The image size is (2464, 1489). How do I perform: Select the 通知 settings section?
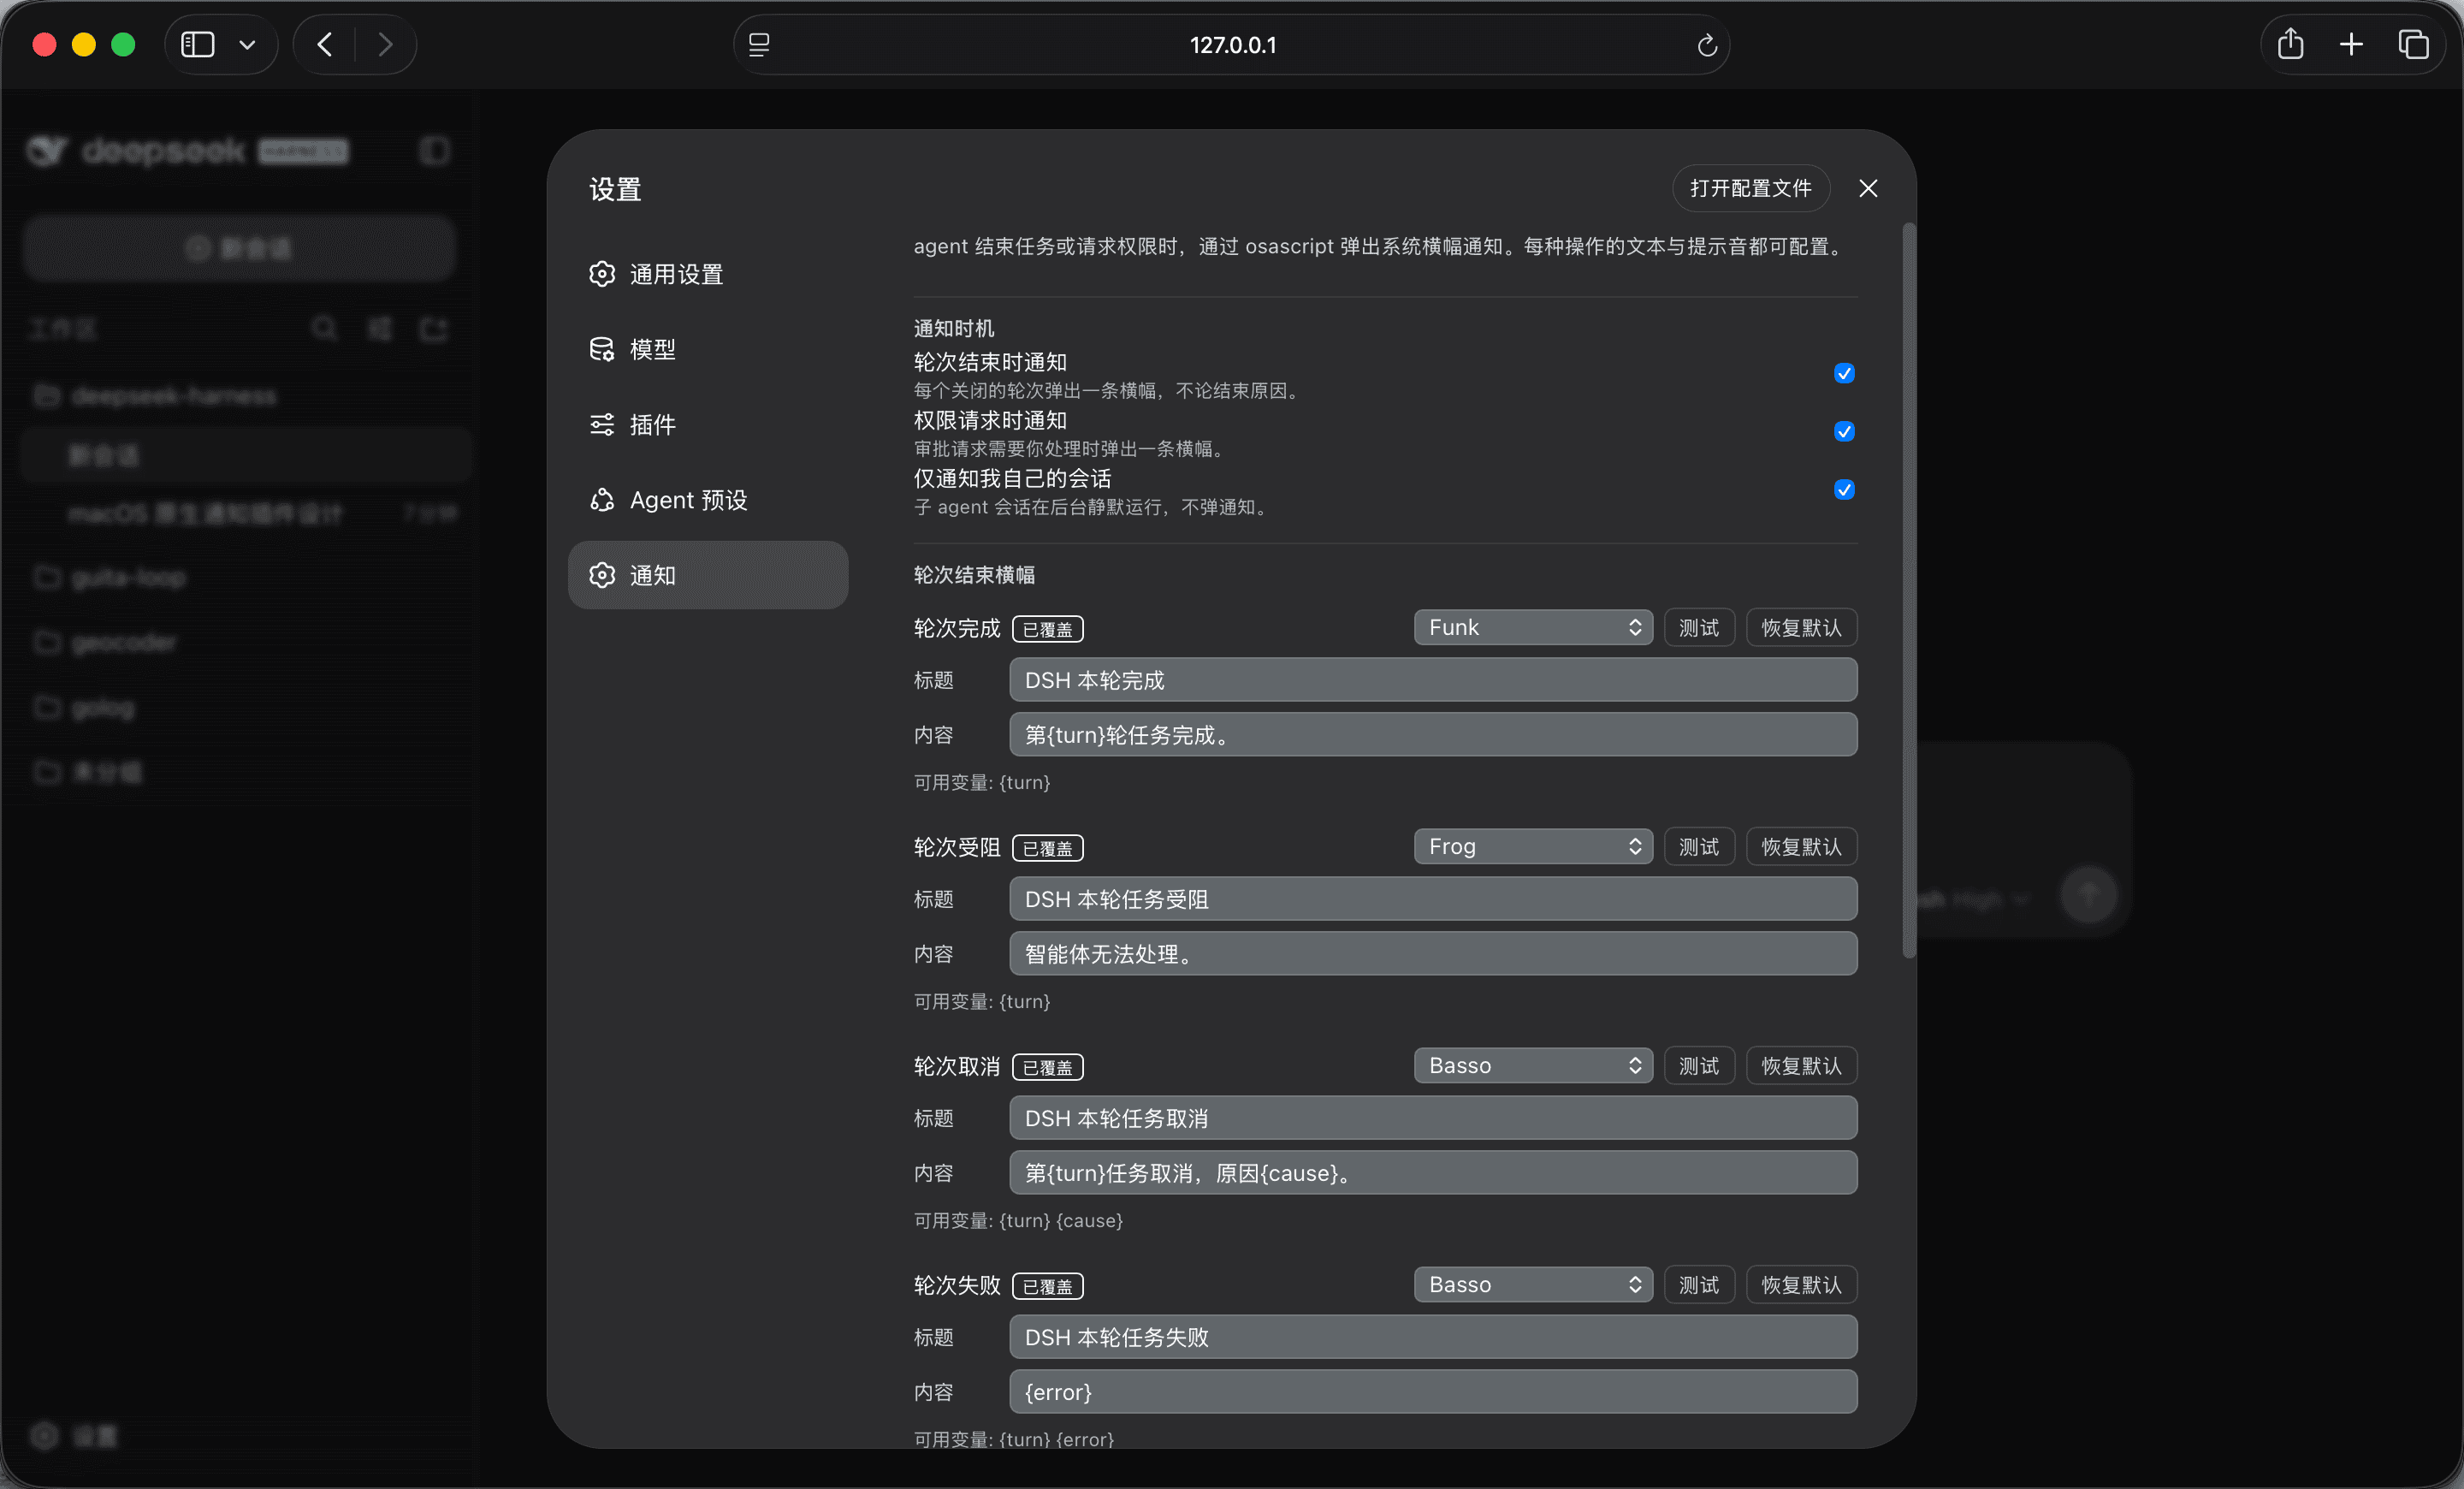(x=708, y=575)
